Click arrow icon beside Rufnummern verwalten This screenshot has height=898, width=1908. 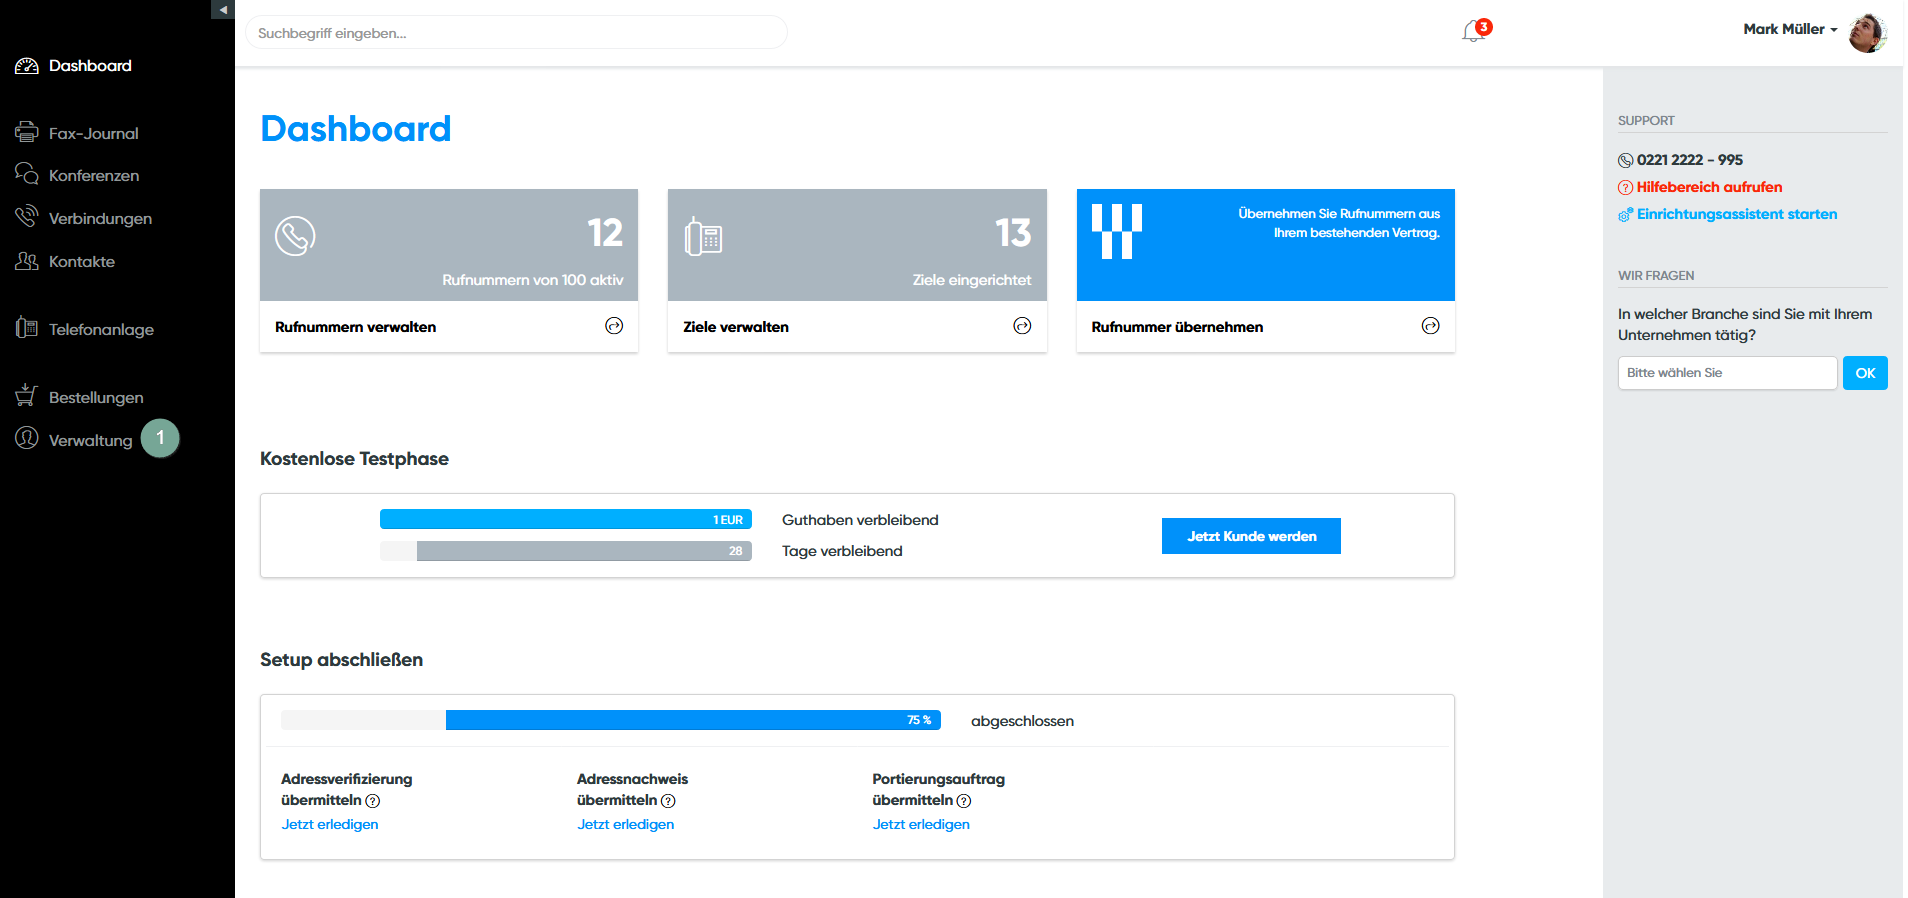pyautogui.click(x=614, y=326)
